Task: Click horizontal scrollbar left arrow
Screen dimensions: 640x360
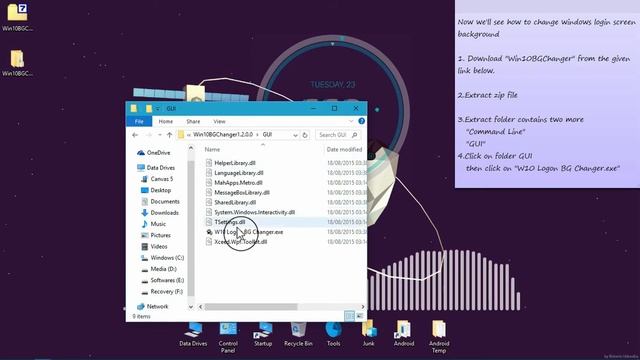Action: [200, 307]
